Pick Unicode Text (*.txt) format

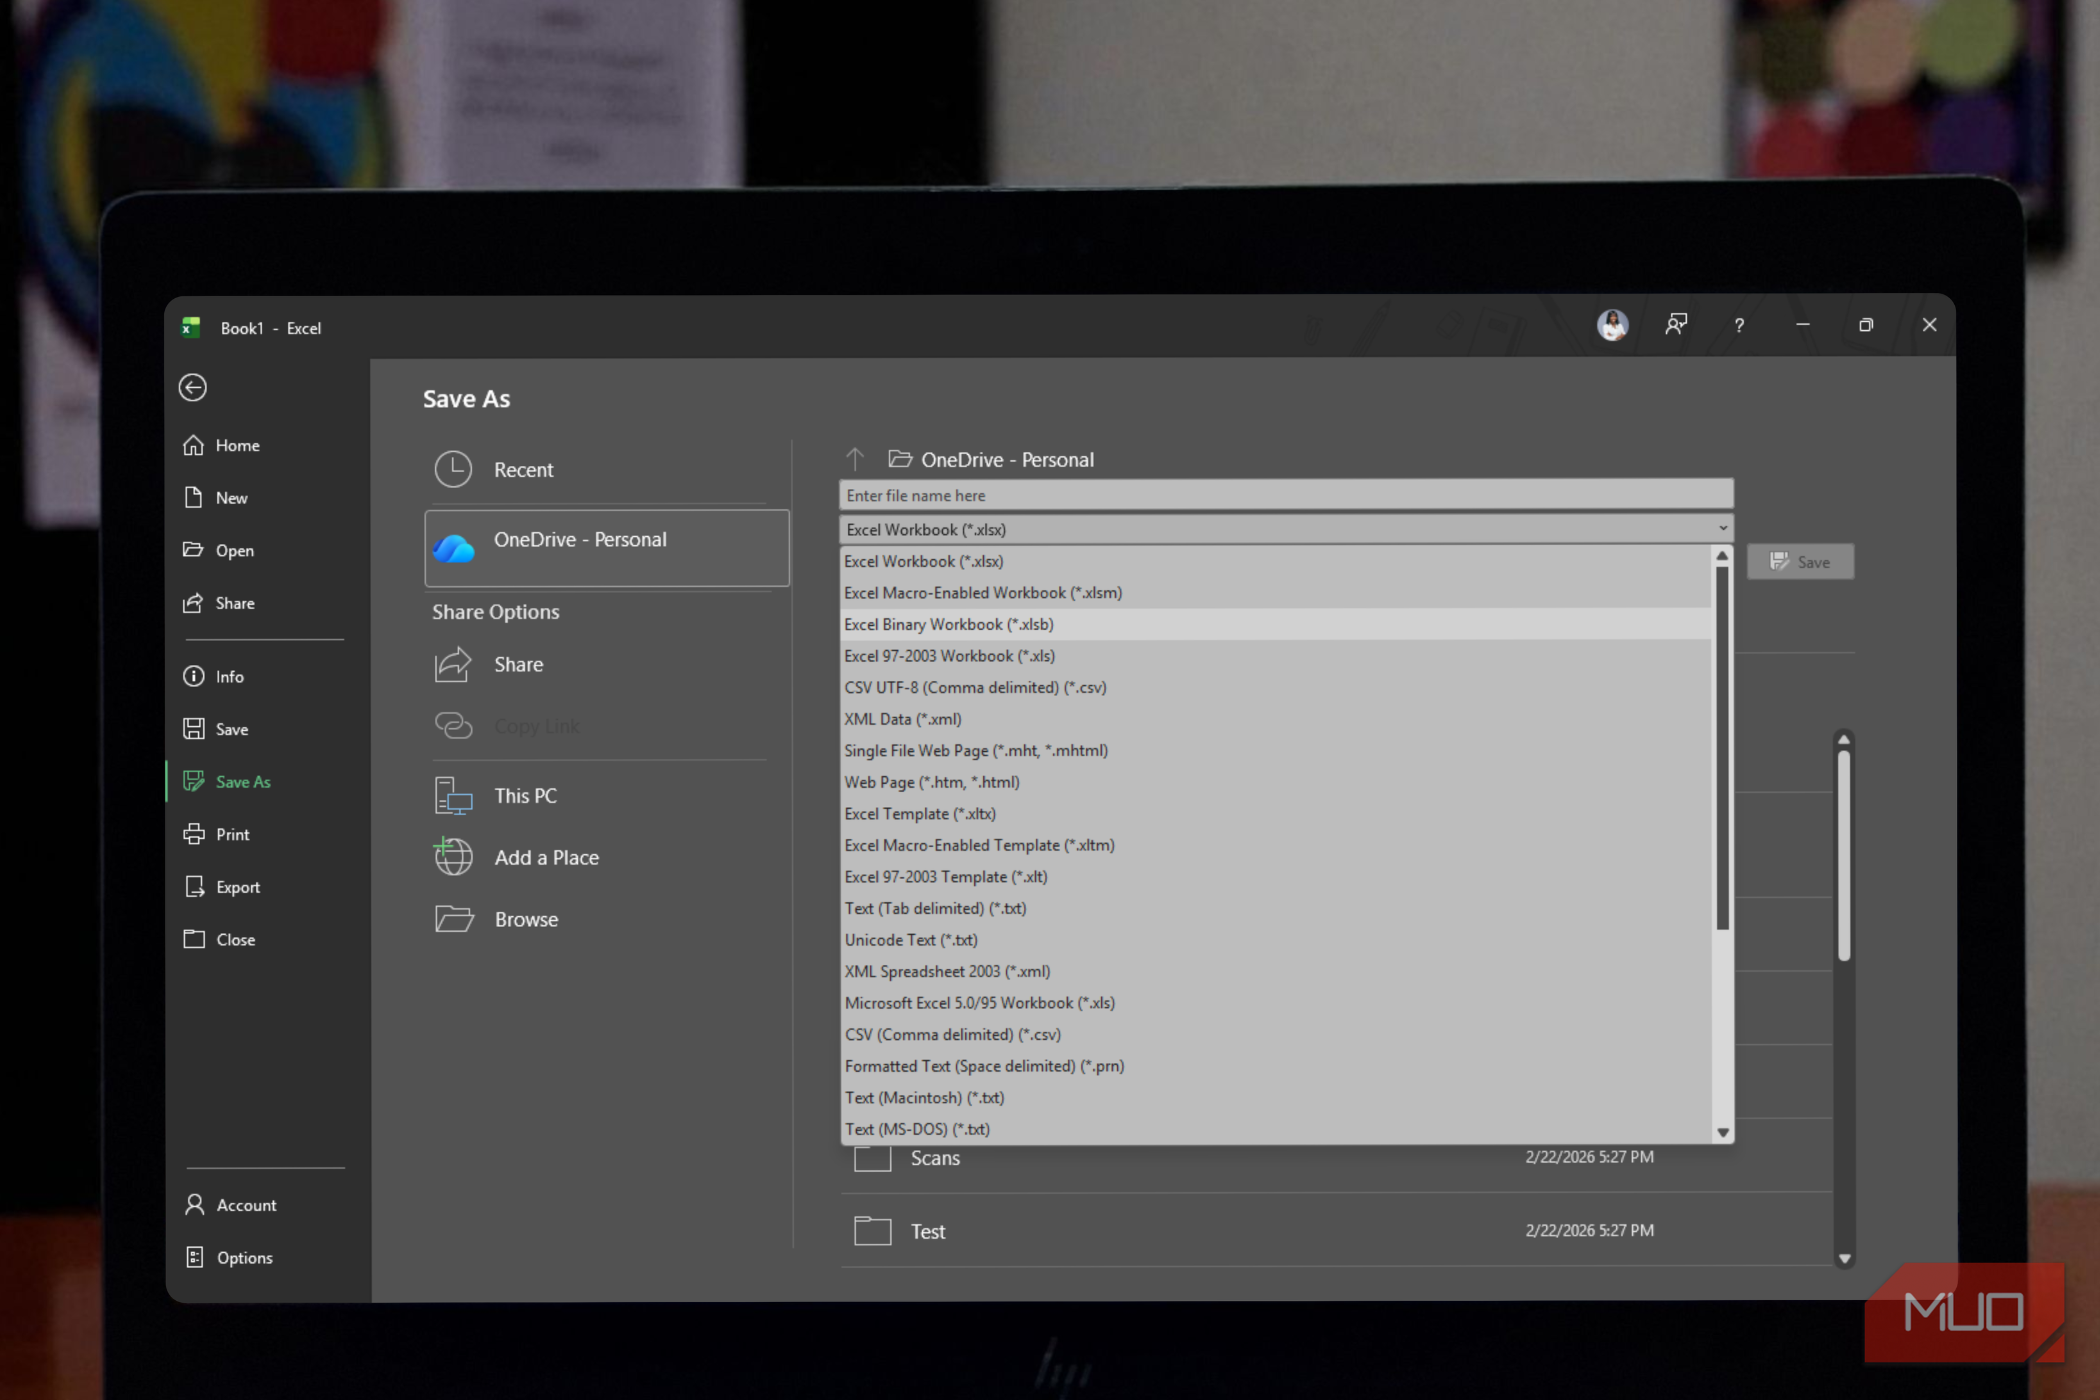pyautogui.click(x=1276, y=940)
